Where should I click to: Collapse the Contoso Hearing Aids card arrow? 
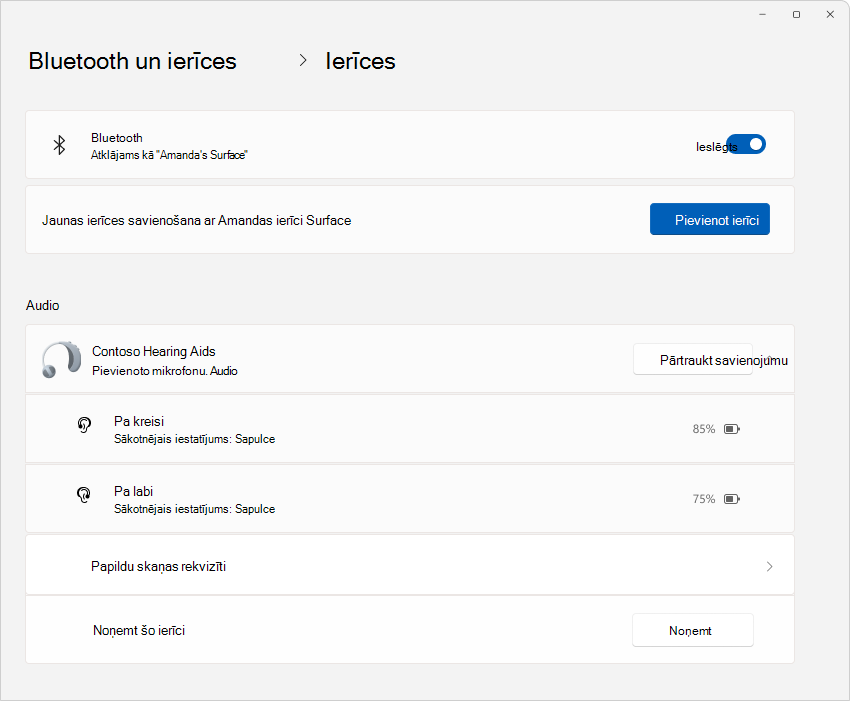769,358
